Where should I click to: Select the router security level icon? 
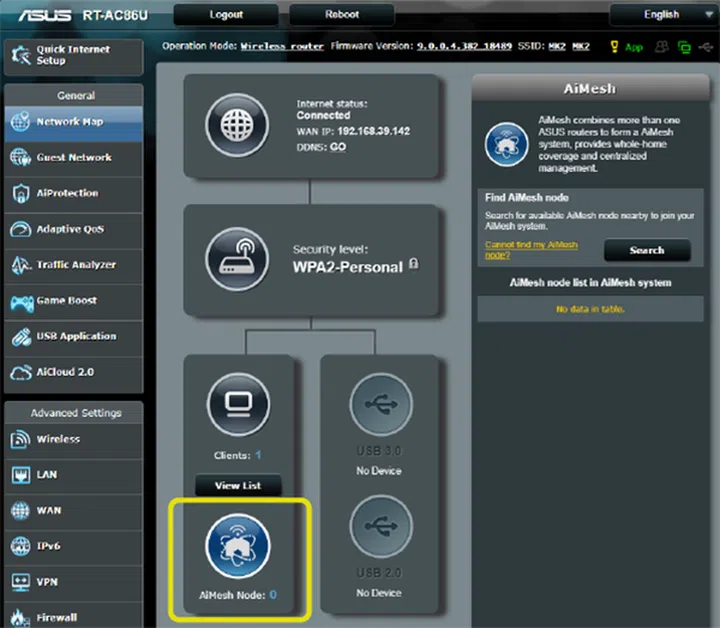236,258
